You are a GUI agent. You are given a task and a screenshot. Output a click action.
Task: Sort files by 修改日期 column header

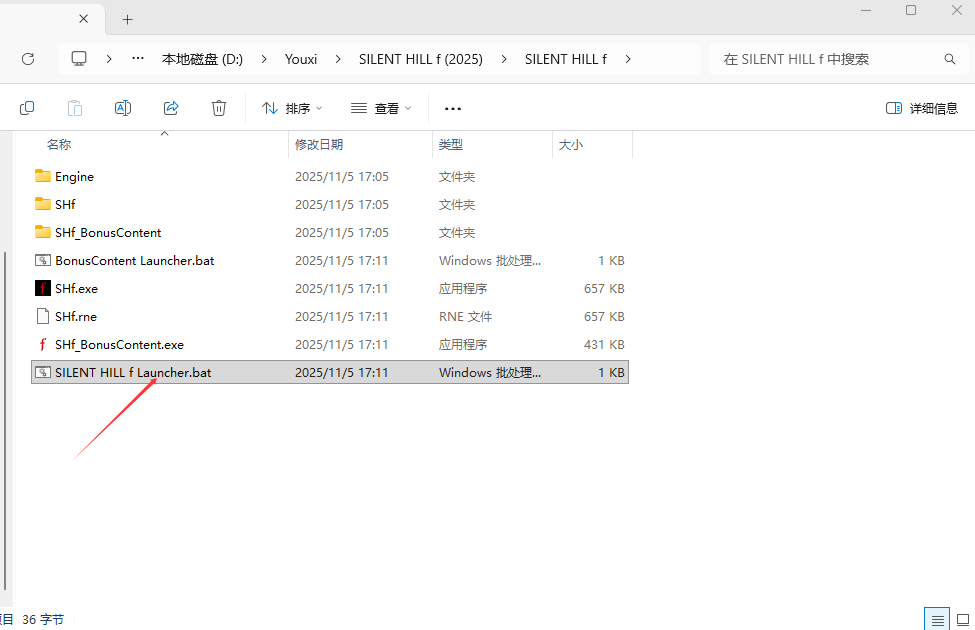click(319, 144)
